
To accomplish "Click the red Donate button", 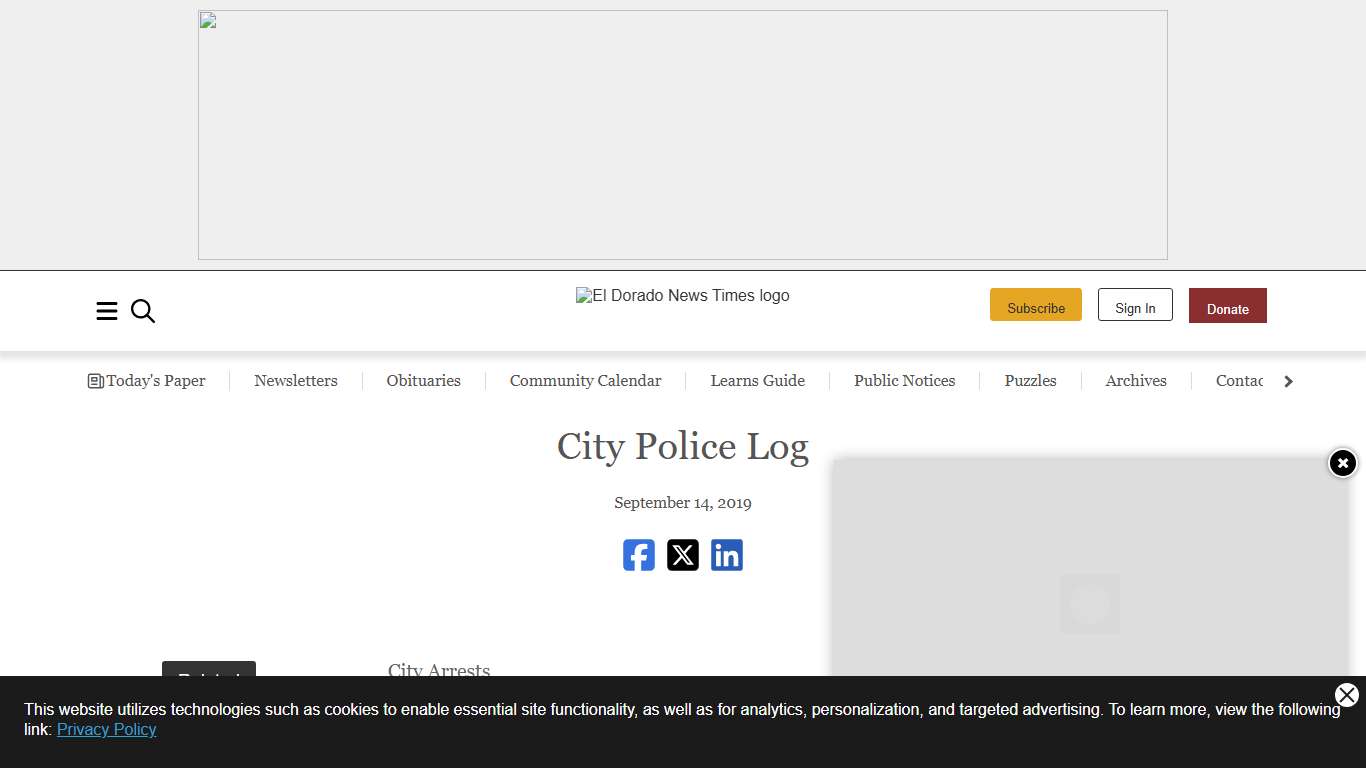I will click(1227, 306).
